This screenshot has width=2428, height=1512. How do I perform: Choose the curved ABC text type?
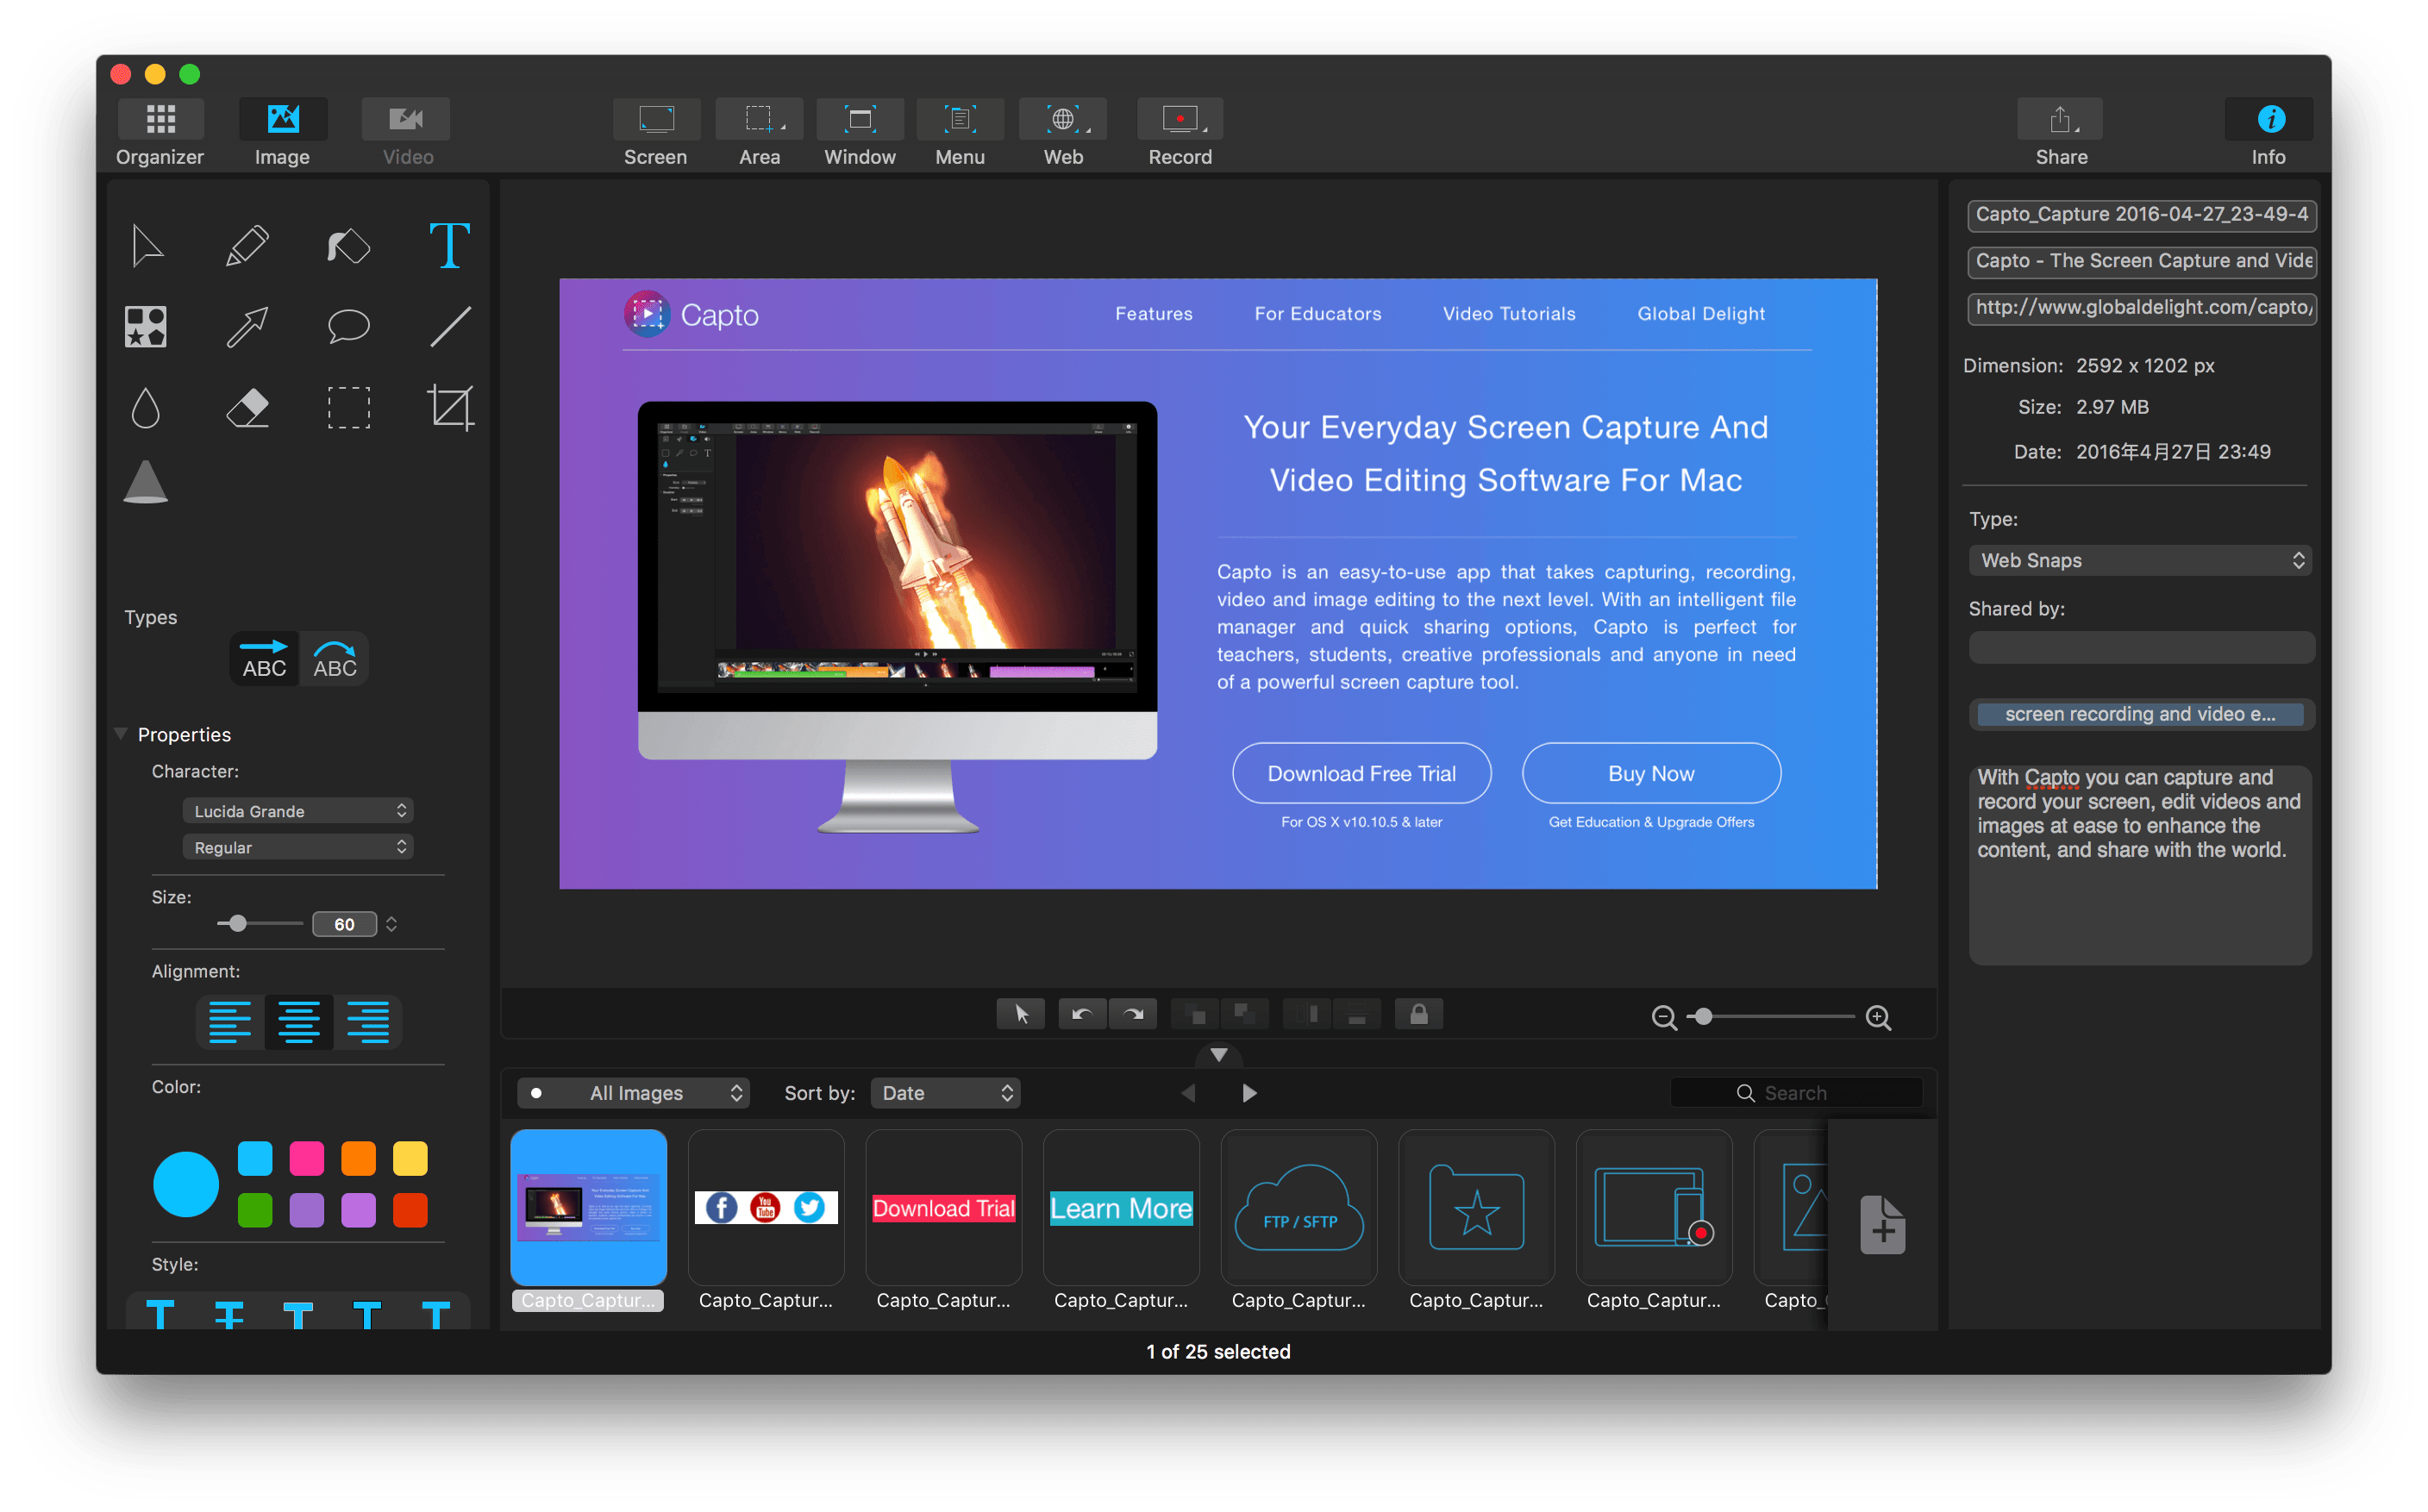pyautogui.click(x=335, y=659)
